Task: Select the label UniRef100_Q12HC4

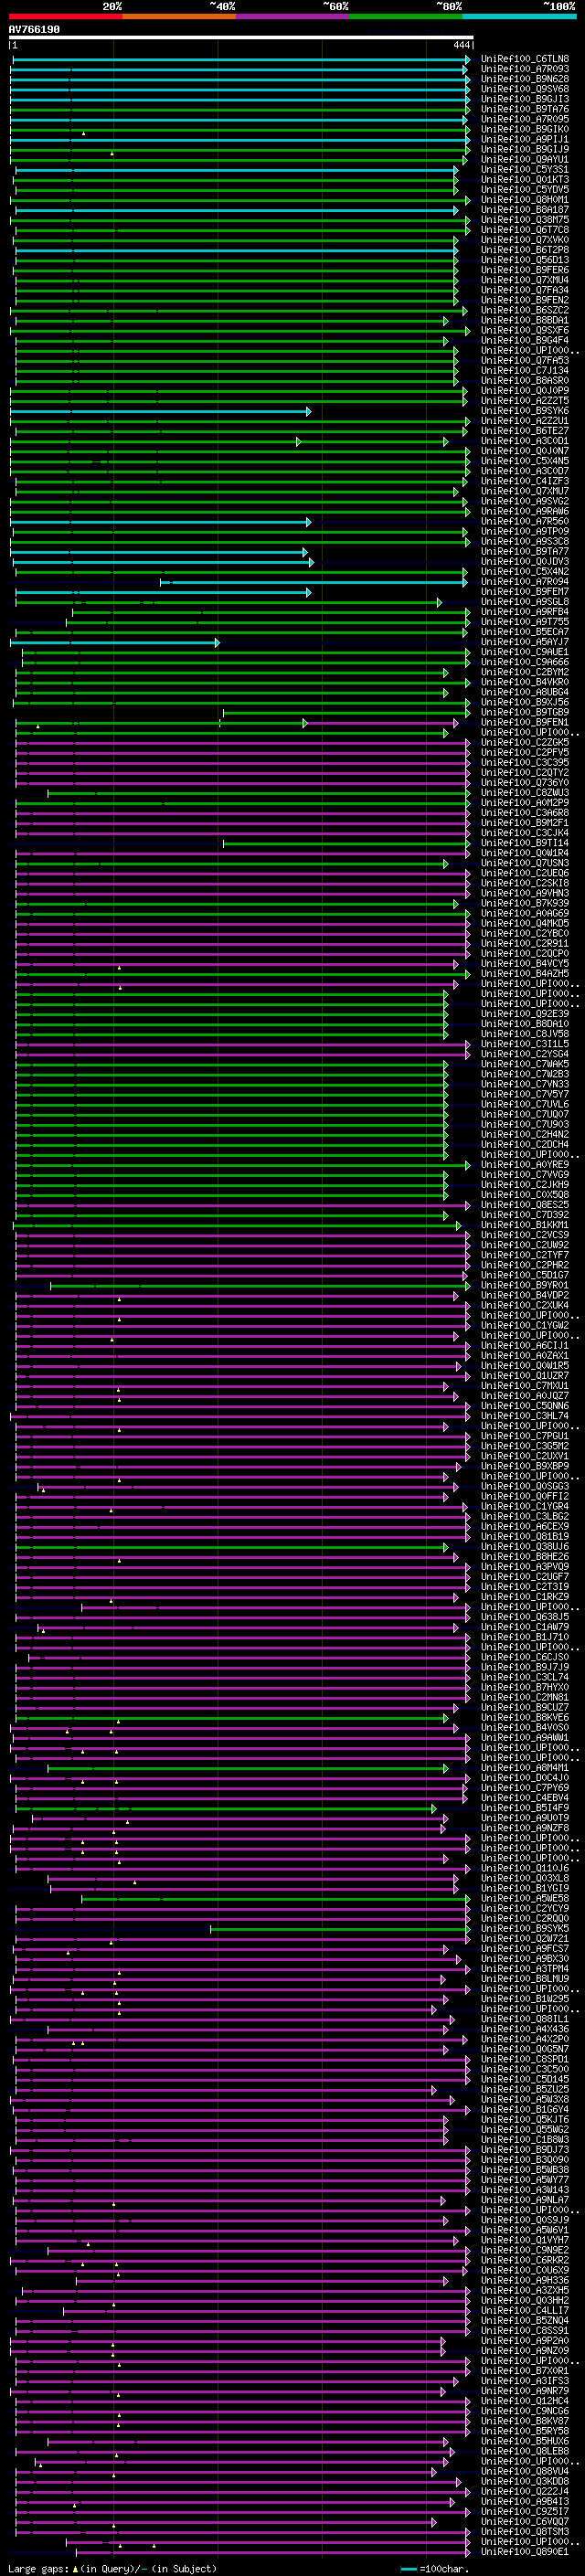Action: (x=525, y=2401)
